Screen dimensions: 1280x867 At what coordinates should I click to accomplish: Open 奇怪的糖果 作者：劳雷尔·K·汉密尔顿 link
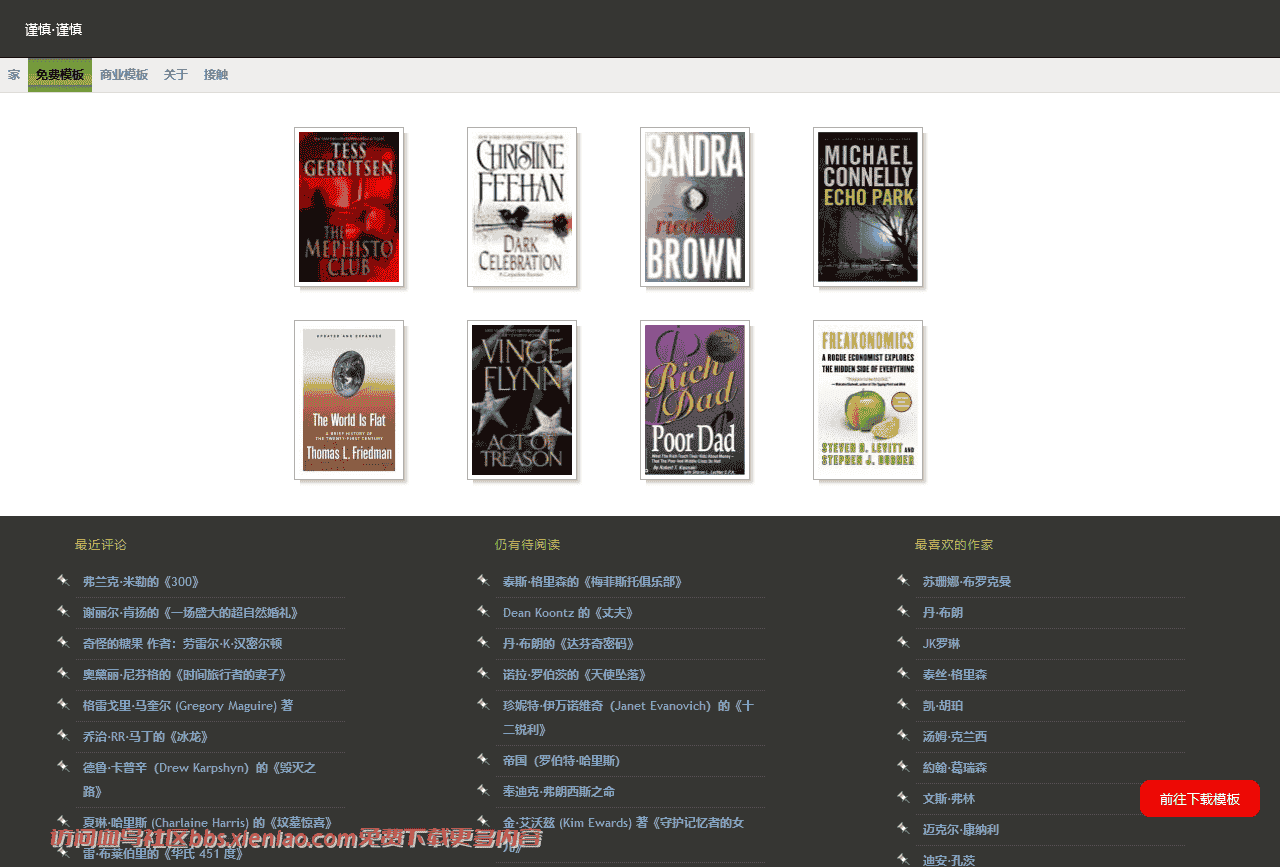[183, 644]
